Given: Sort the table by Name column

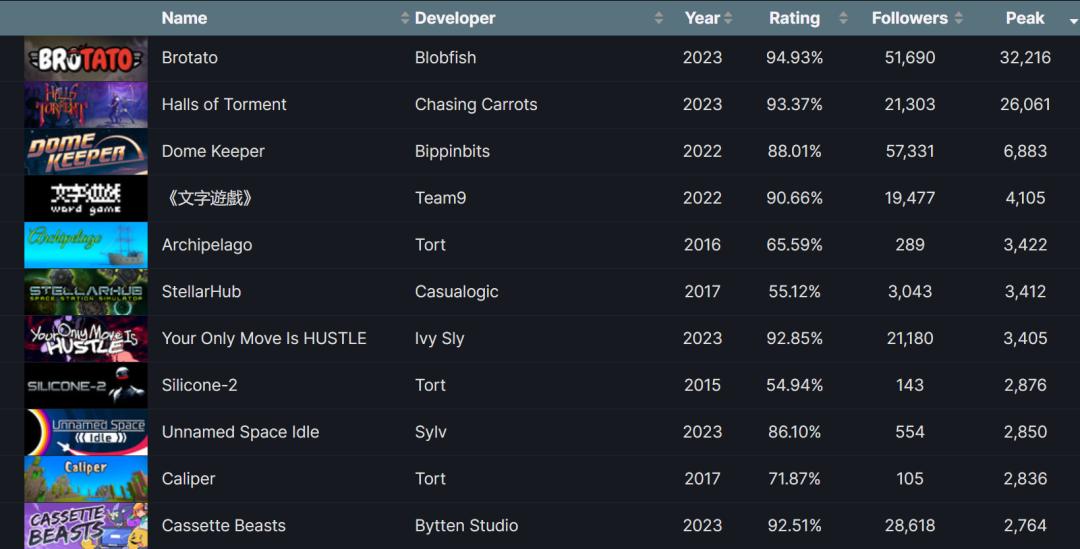Looking at the screenshot, I should (x=184, y=19).
